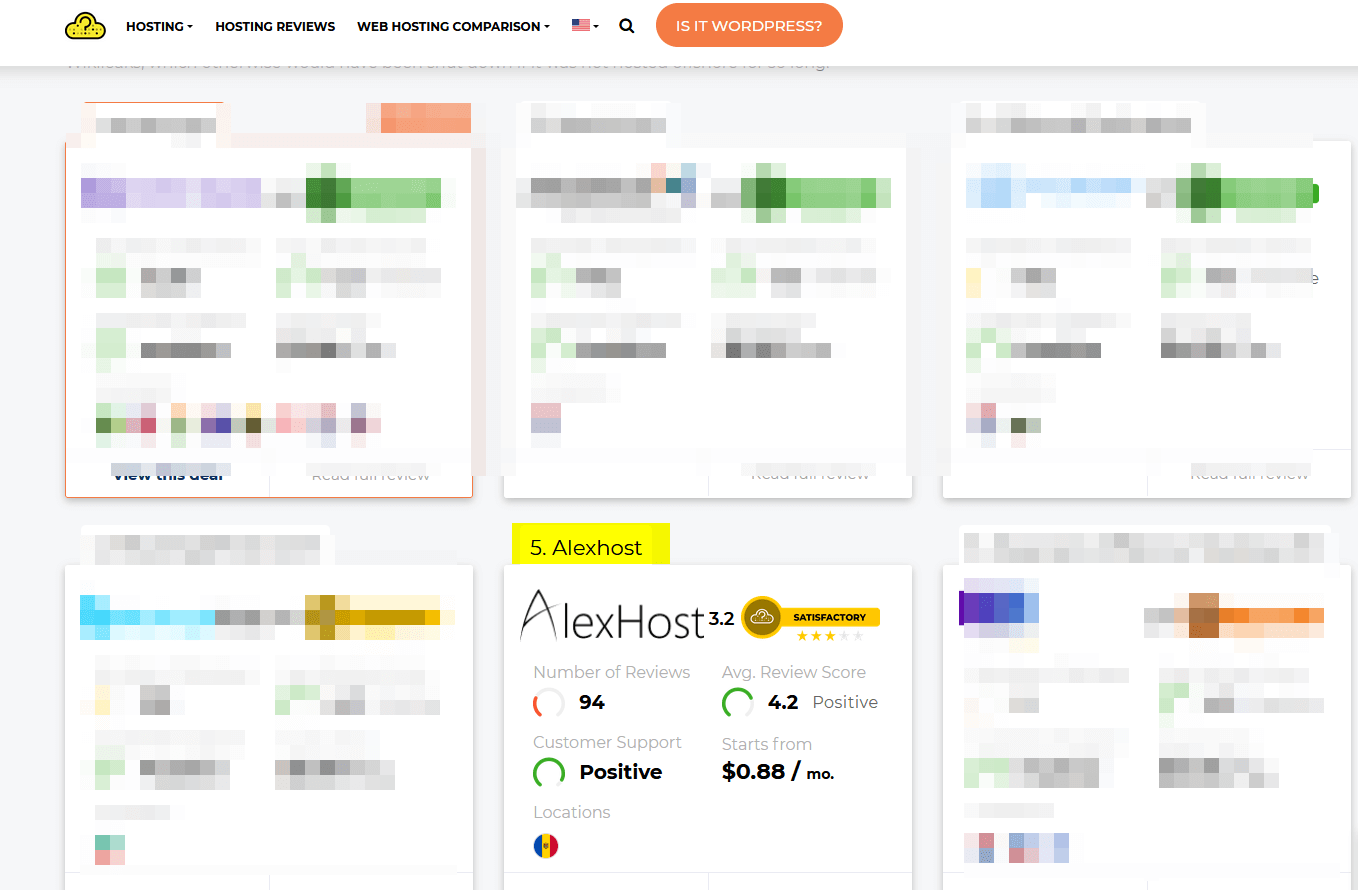1358x890 pixels.
Task: Click the Is It WordPress? button
Action: (749, 26)
